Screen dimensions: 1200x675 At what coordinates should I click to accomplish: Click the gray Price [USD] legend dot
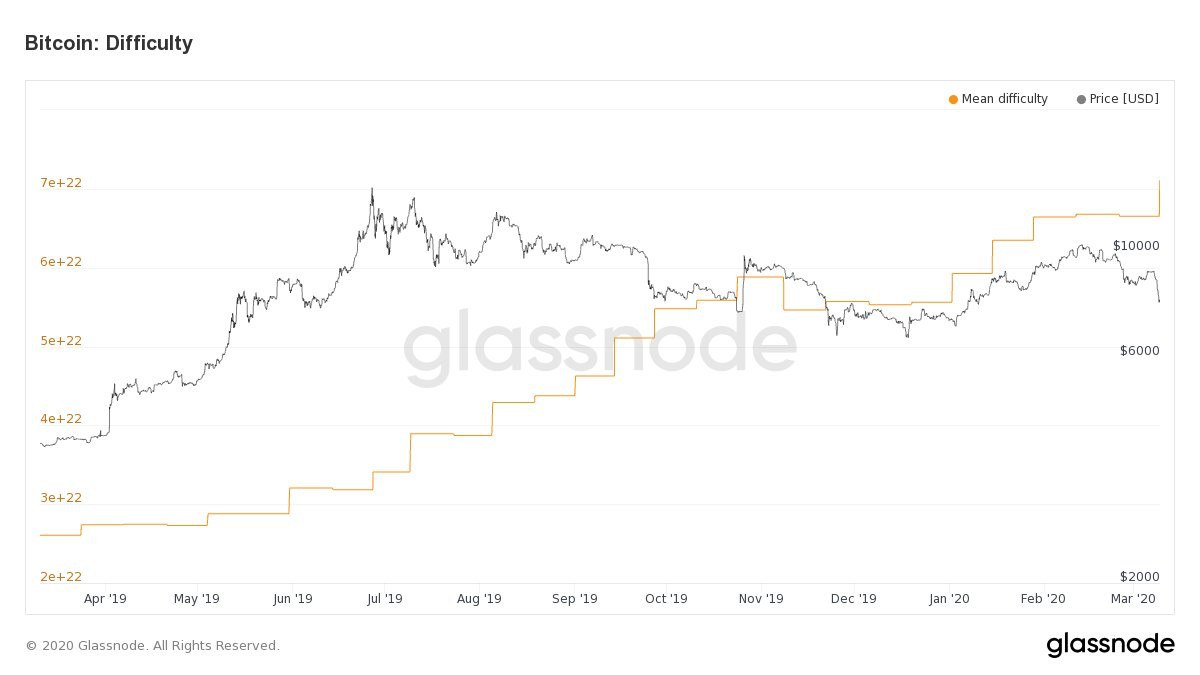tap(1081, 99)
